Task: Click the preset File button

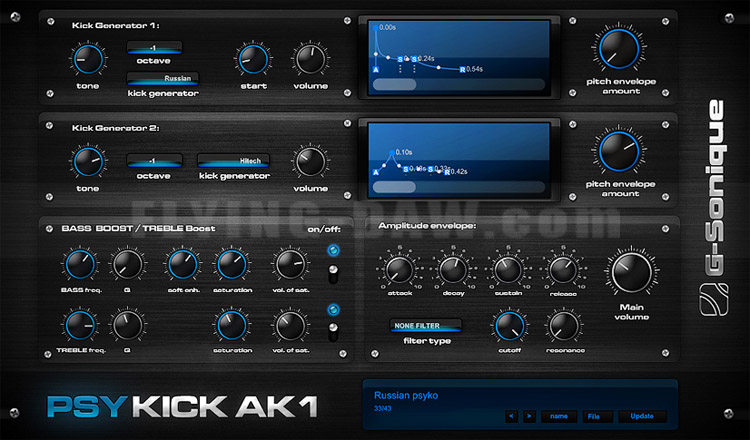Action: [x=597, y=416]
